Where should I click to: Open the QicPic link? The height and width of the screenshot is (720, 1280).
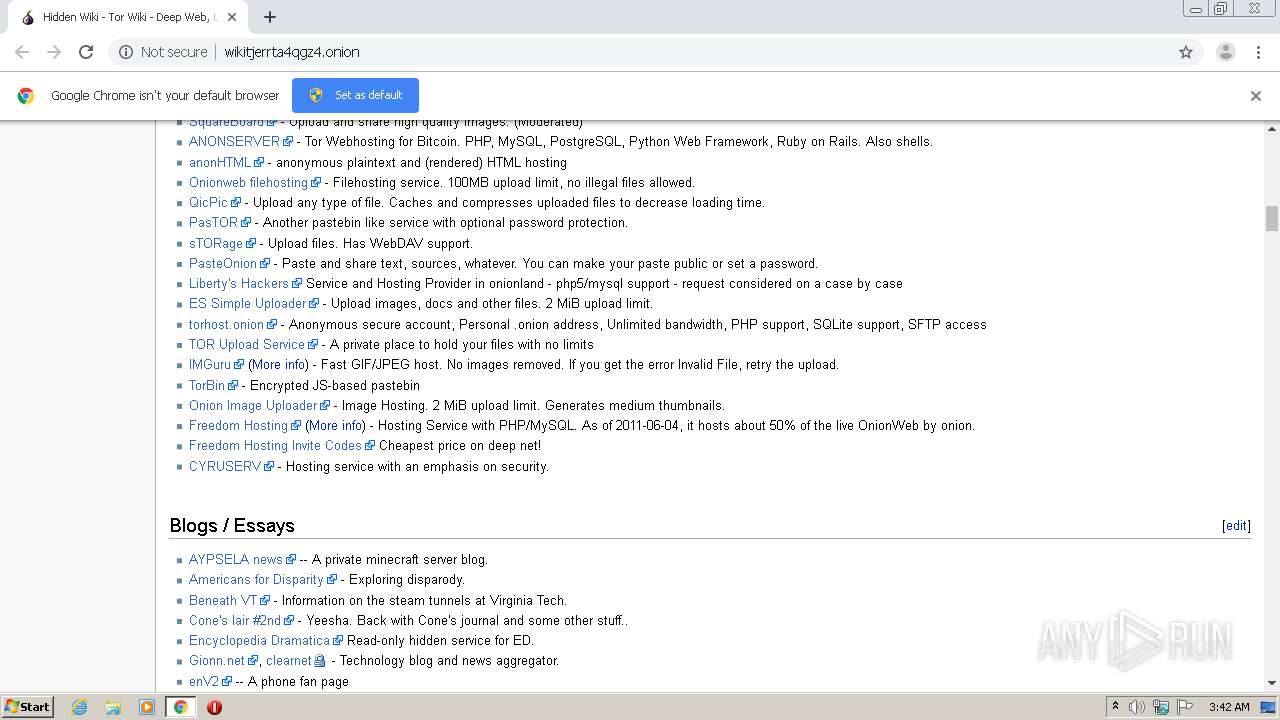208,202
